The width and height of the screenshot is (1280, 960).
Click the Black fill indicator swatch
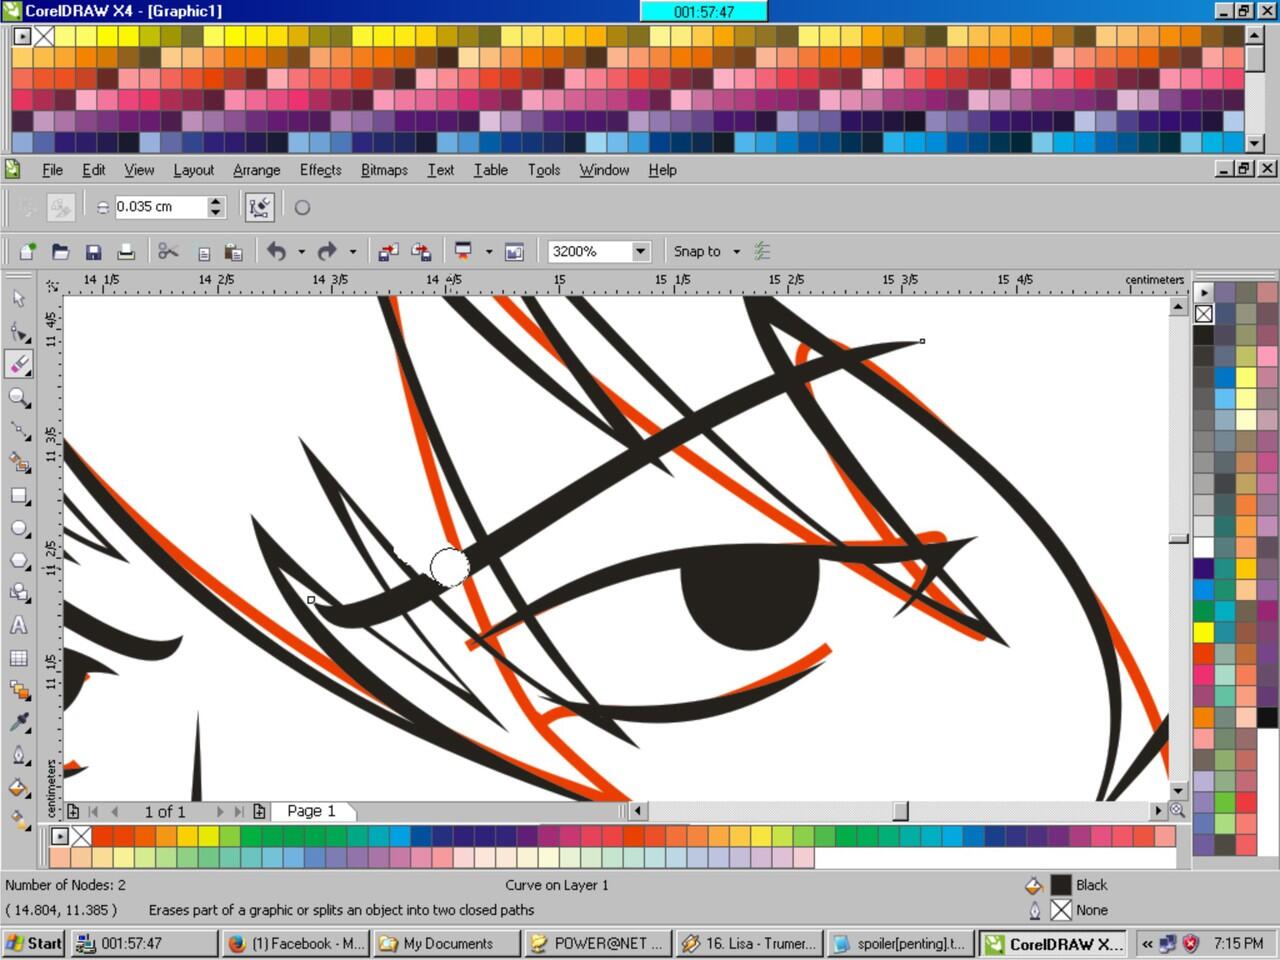[1061, 885]
